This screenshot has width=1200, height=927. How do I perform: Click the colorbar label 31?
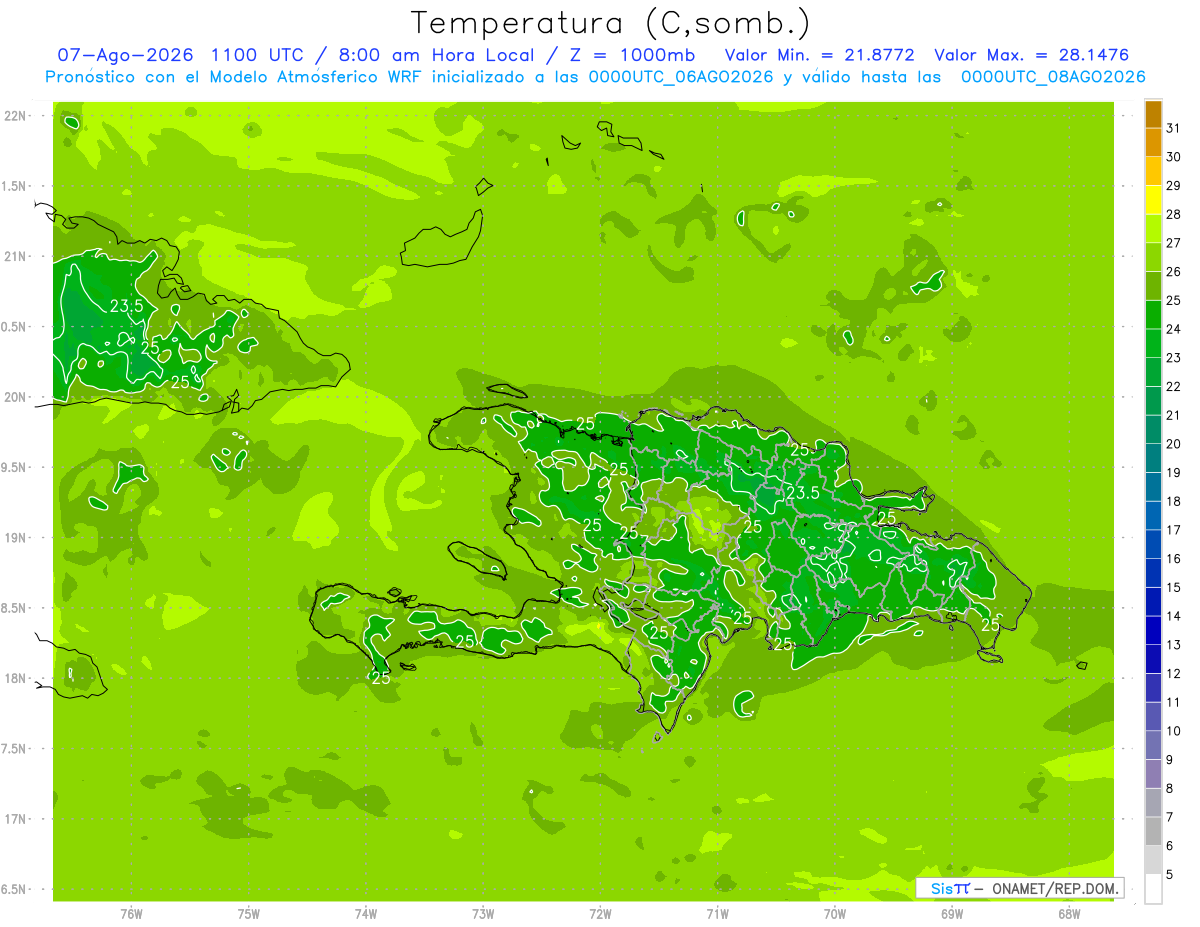pyautogui.click(x=1173, y=128)
